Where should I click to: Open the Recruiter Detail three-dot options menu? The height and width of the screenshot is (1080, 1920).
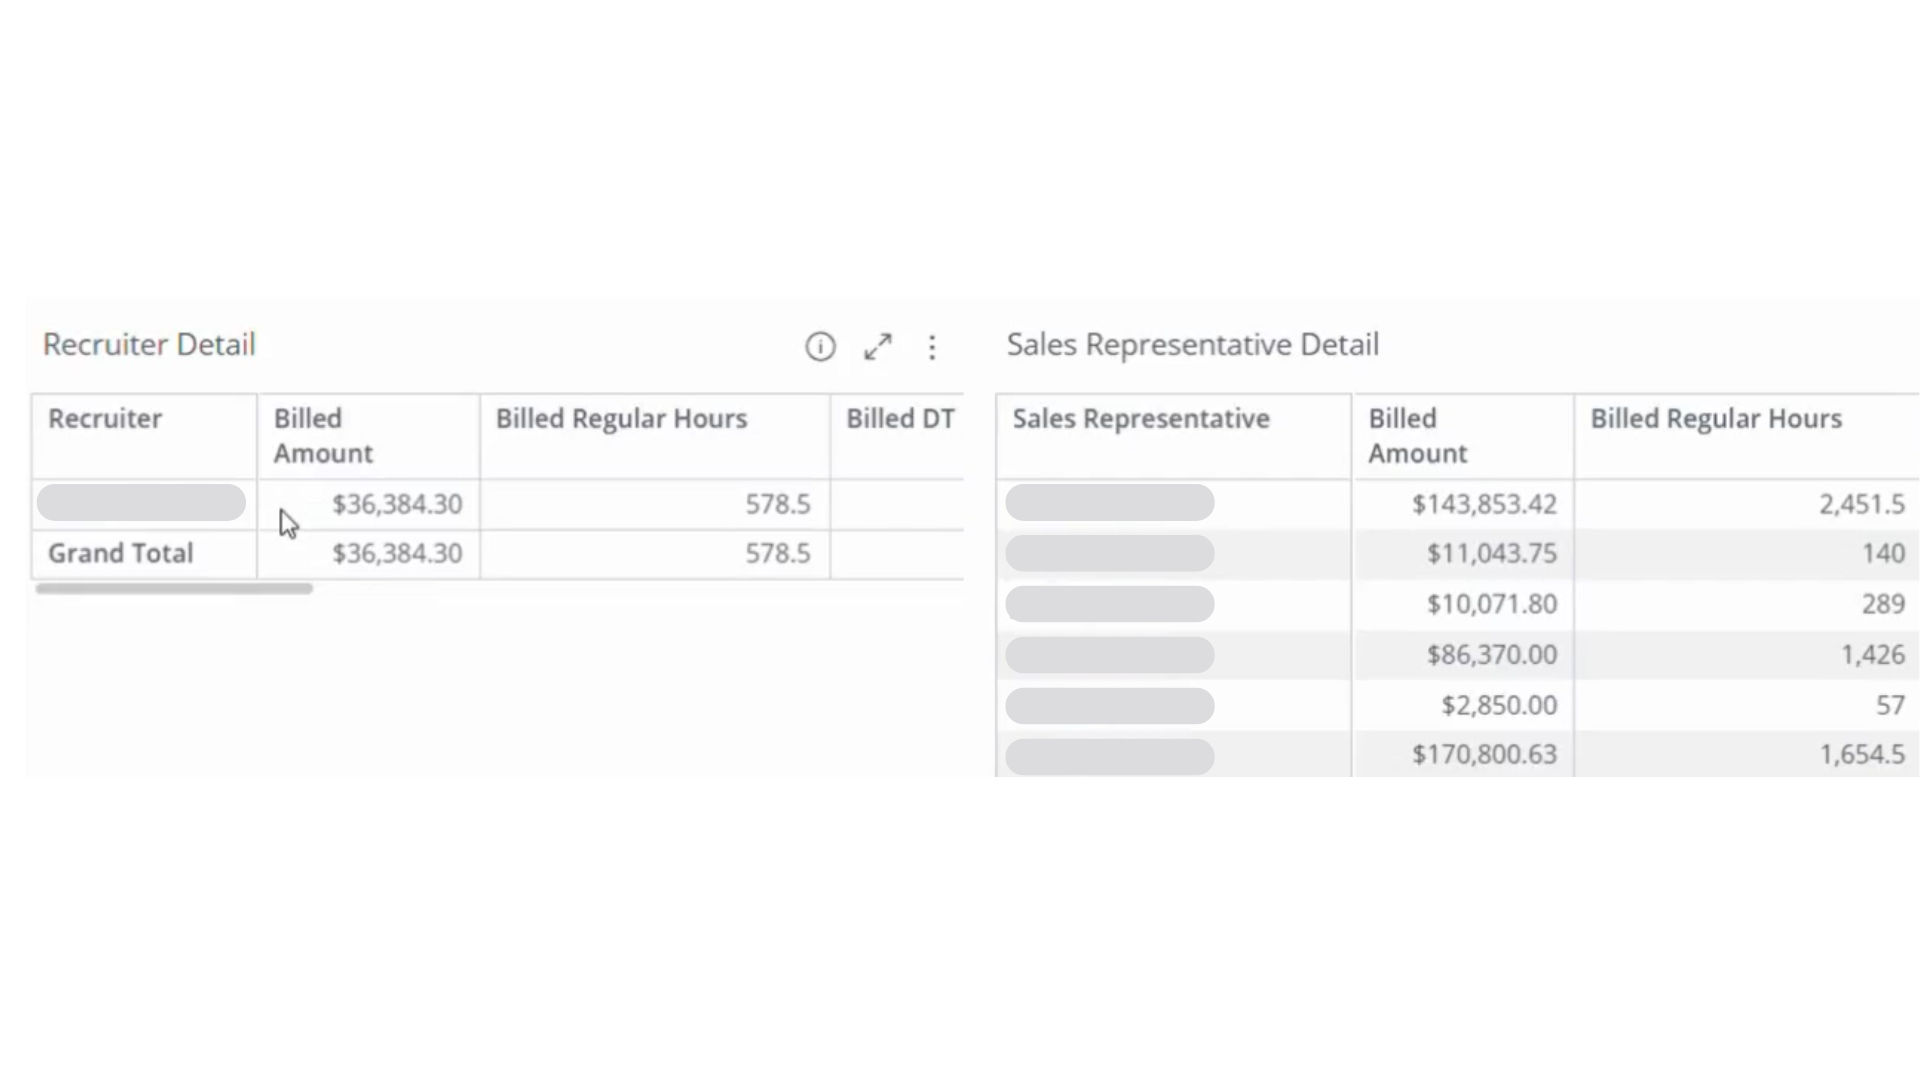932,347
